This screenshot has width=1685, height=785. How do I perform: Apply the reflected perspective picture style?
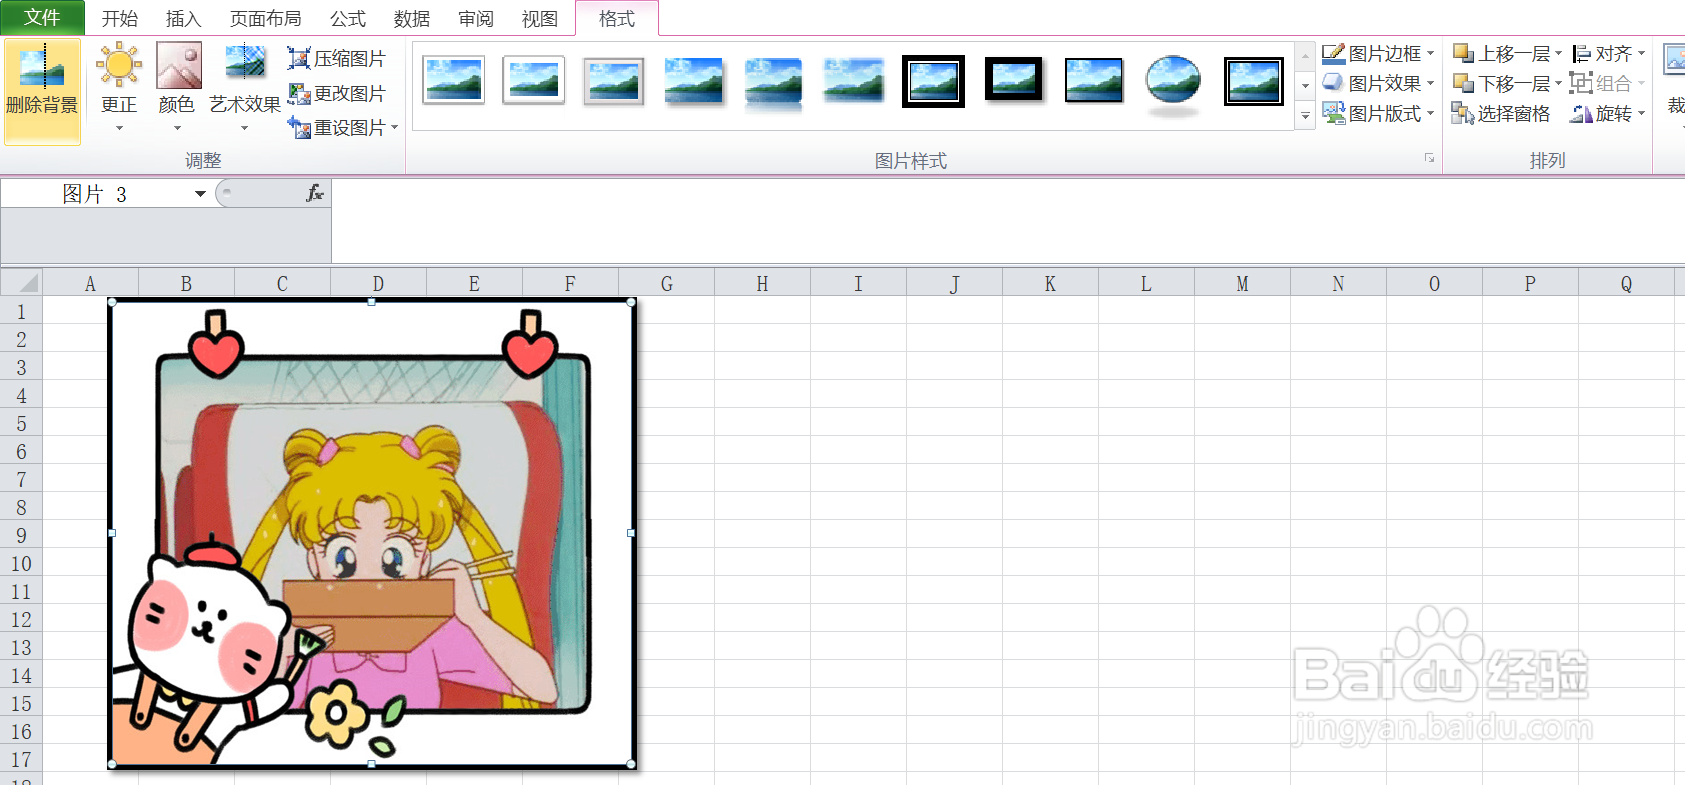tap(774, 82)
